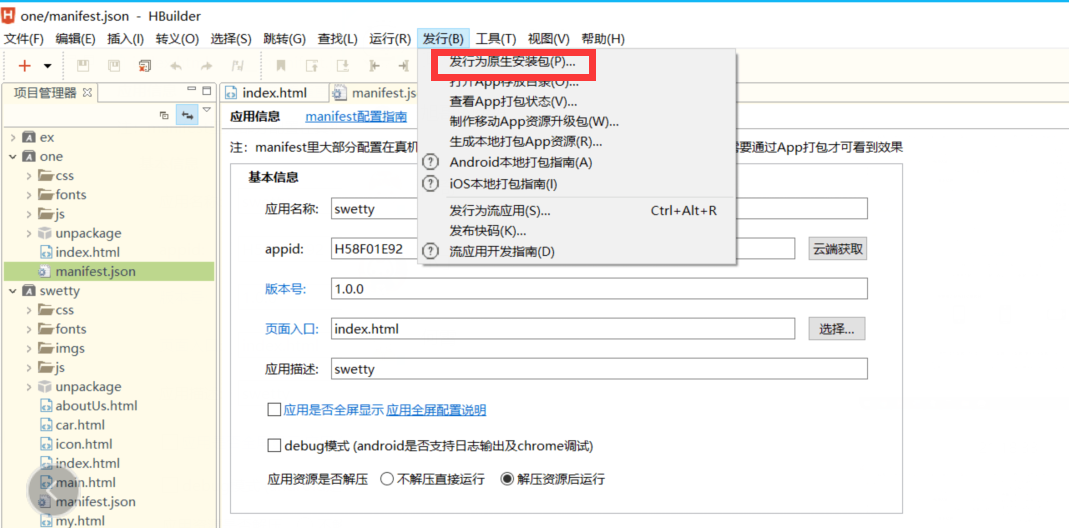1069x528 pixels.
Task: Check debug模式 checkbox
Action: point(274,446)
